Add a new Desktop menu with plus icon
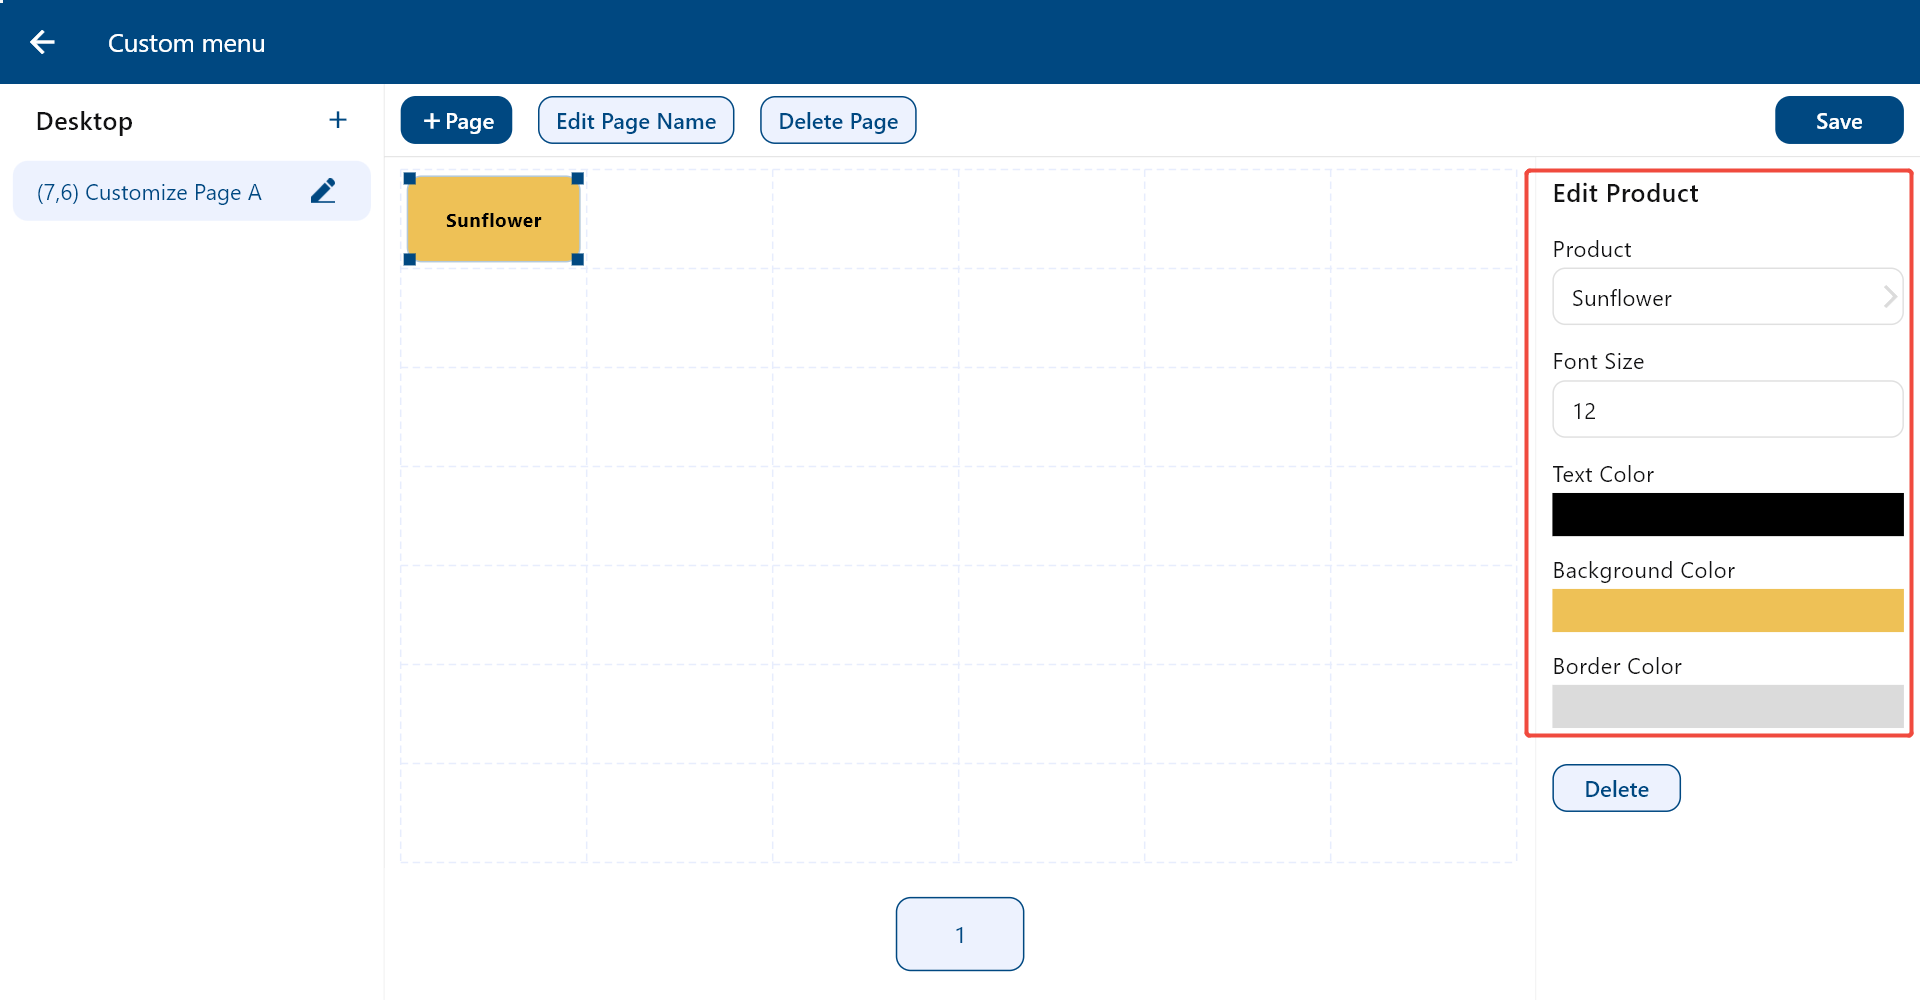 [x=338, y=120]
